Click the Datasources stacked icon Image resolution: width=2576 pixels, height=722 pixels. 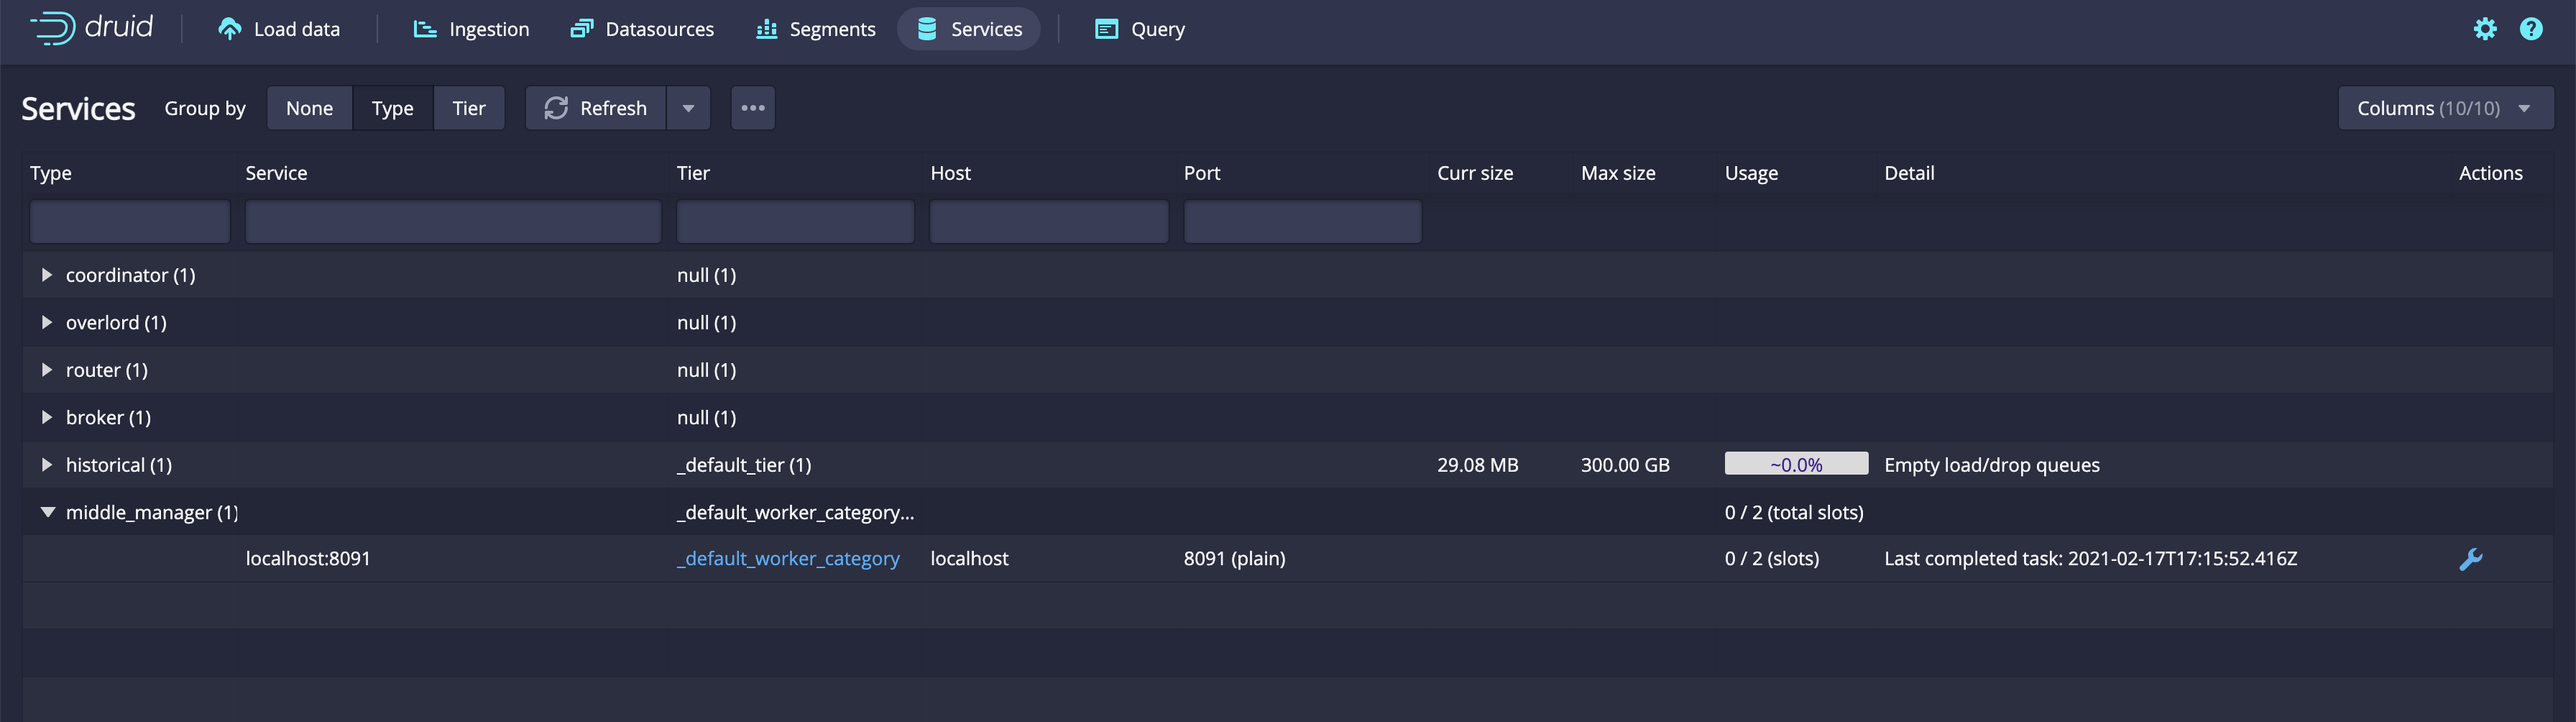click(582, 29)
